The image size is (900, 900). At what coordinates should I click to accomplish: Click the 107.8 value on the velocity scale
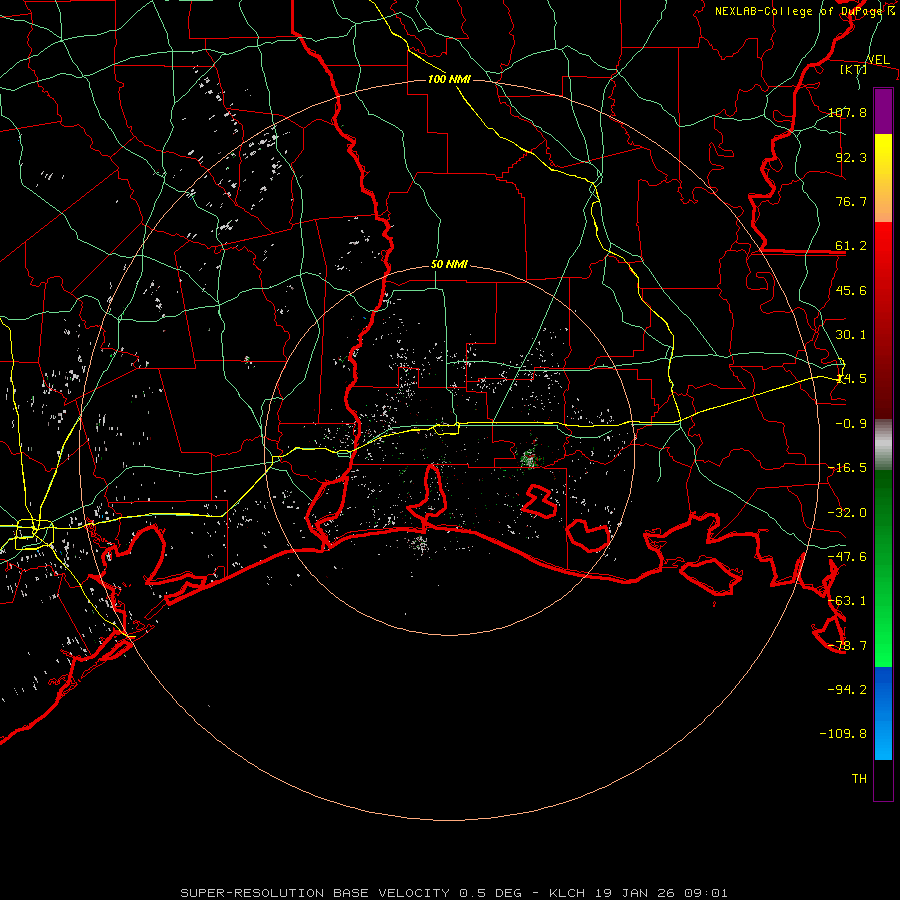pyautogui.click(x=847, y=112)
